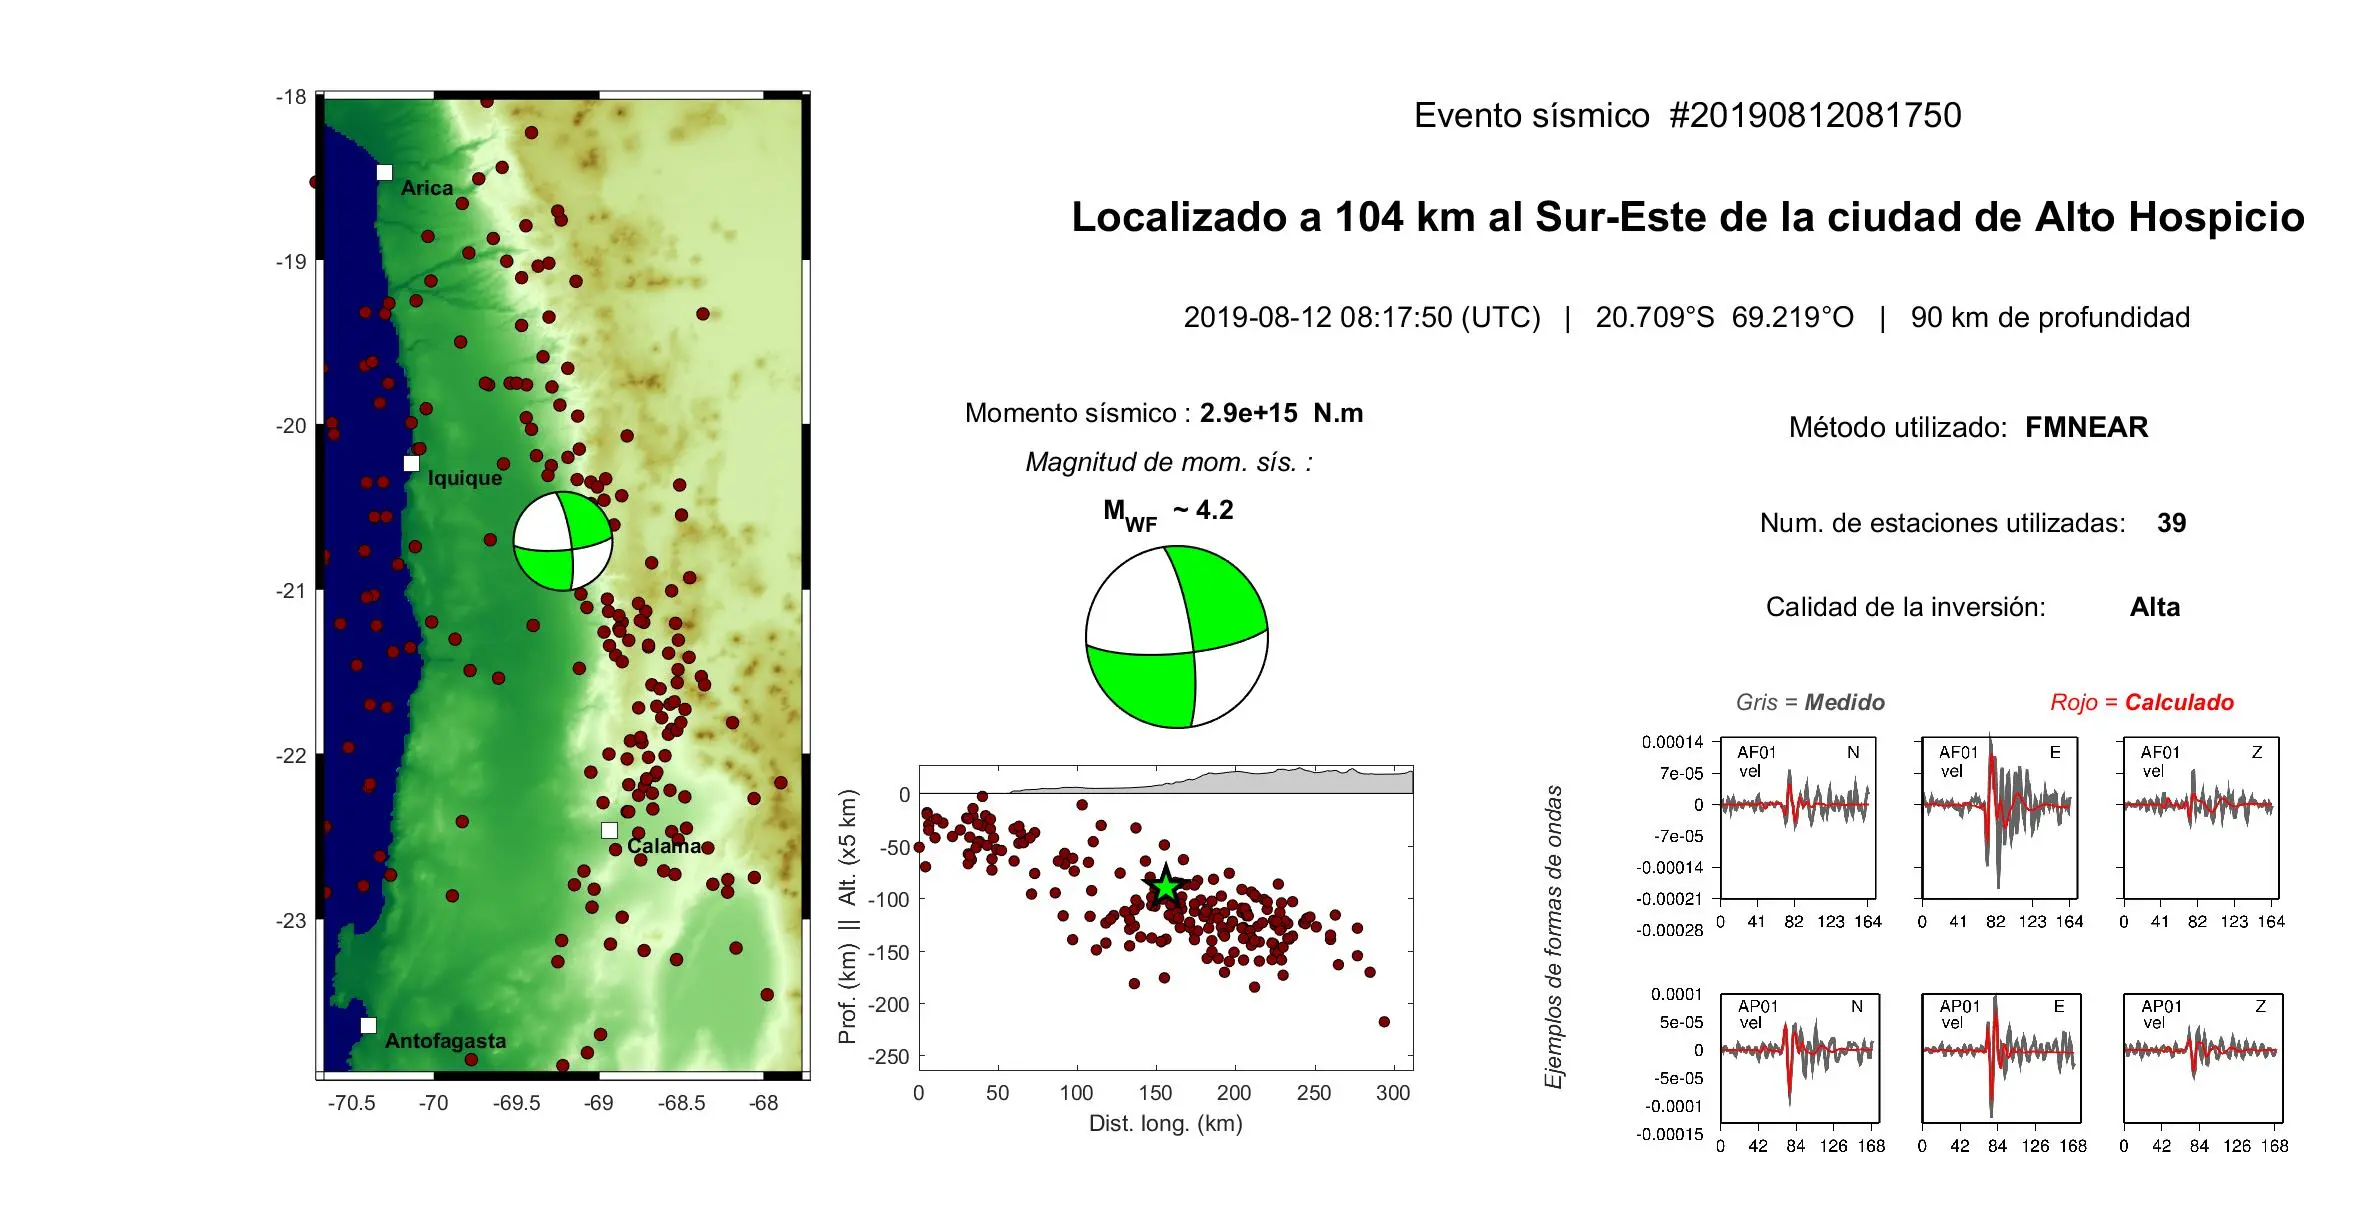Click the large focal mechanism beachball diagram

[x=1177, y=637]
